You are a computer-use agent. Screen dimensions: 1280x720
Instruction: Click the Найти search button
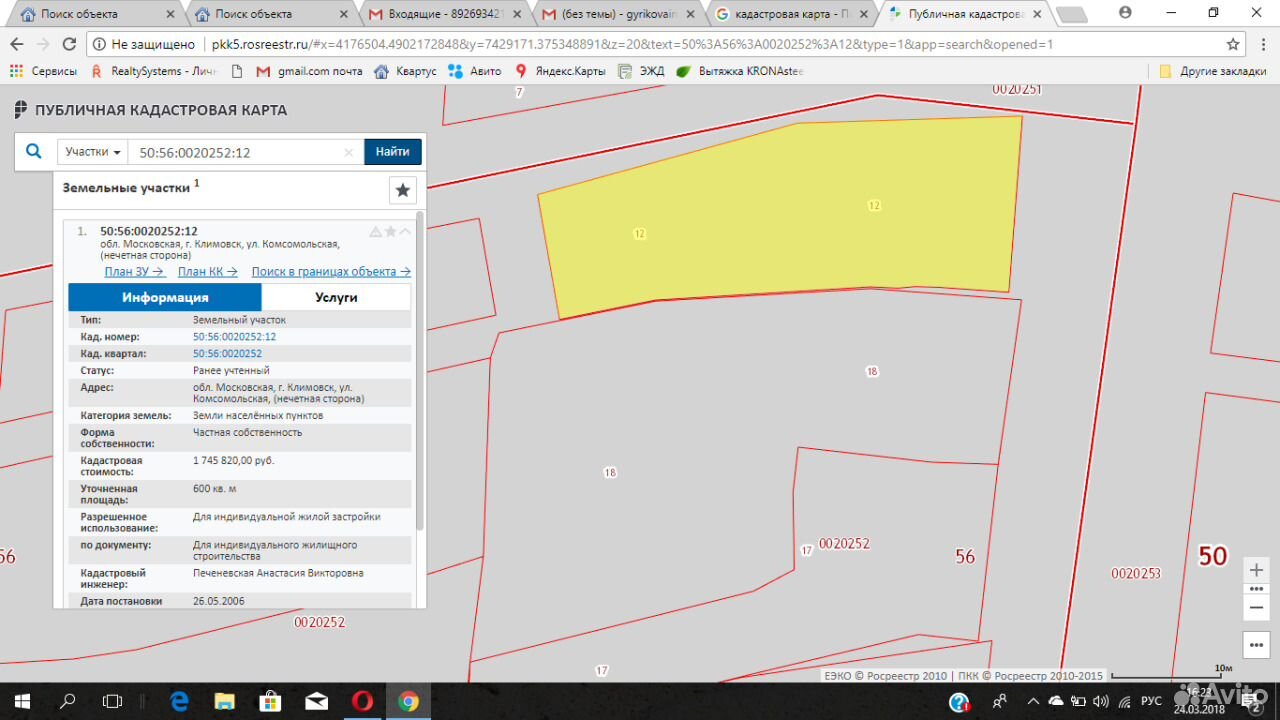(x=393, y=152)
